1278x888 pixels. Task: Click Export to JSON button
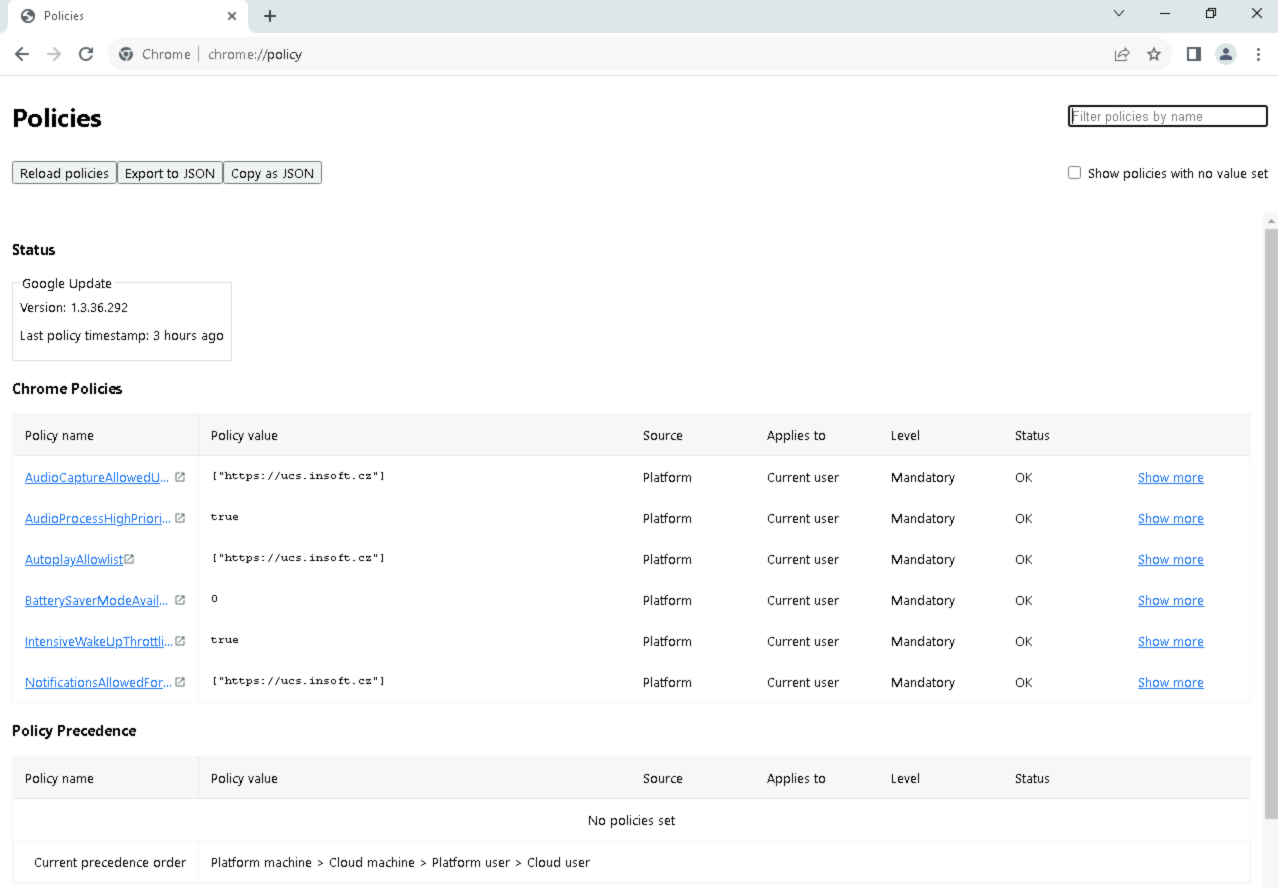[170, 173]
